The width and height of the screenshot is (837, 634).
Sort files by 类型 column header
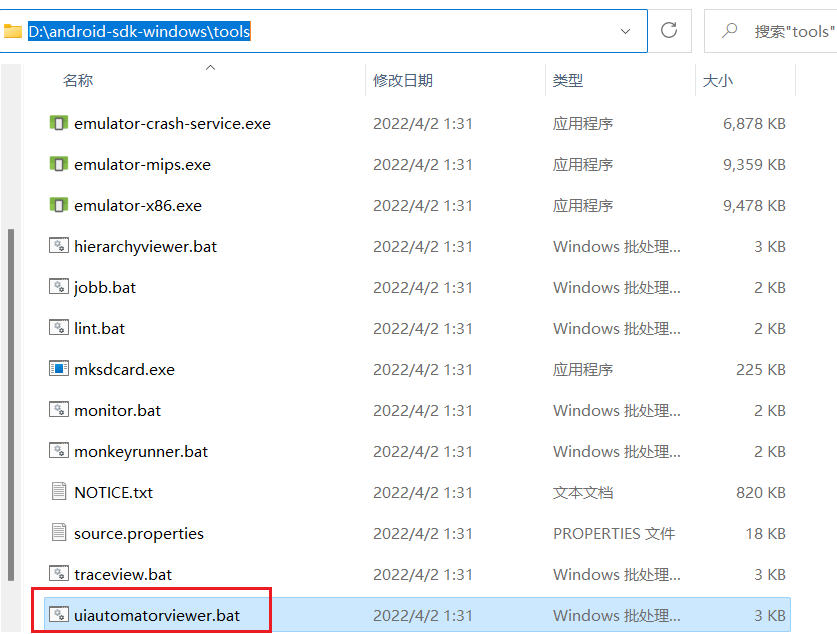[568, 81]
